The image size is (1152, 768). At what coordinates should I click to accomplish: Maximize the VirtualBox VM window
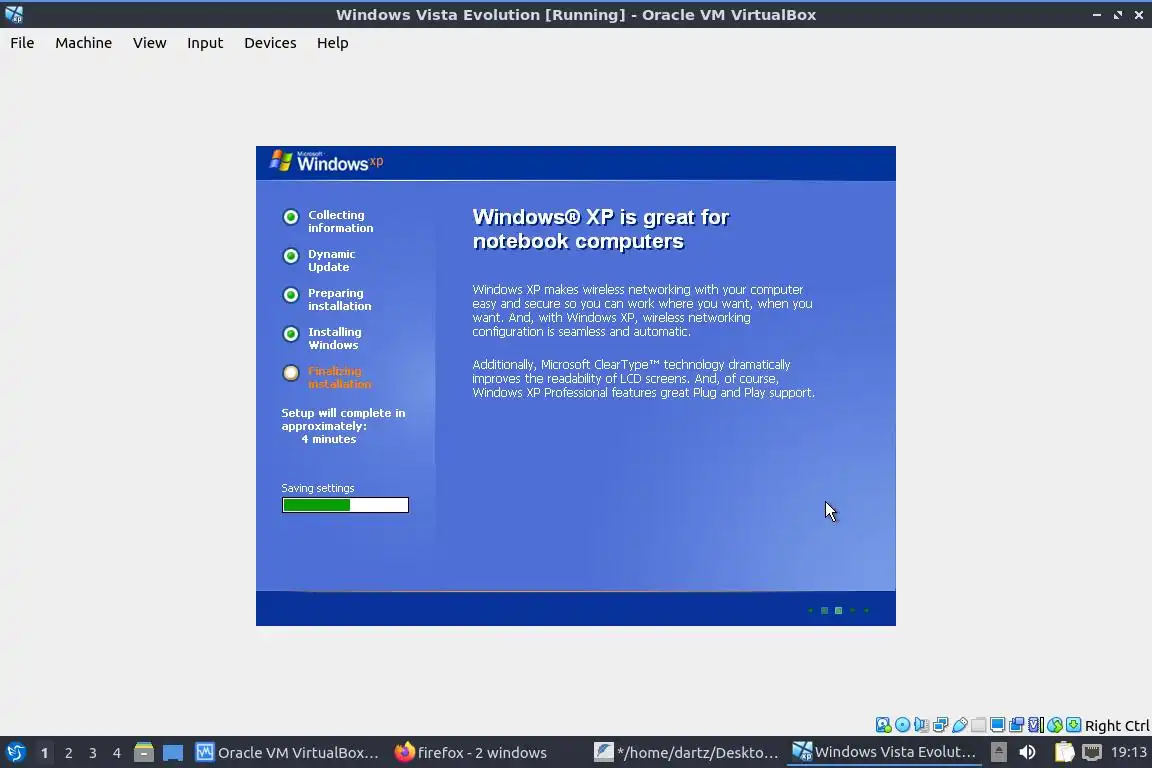click(1117, 15)
